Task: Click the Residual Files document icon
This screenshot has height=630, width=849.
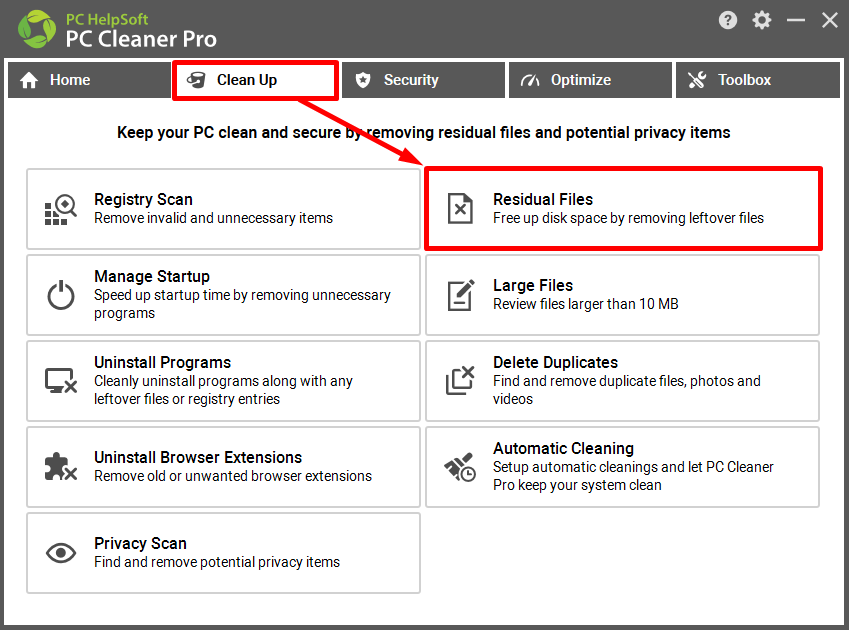Action: [x=460, y=209]
